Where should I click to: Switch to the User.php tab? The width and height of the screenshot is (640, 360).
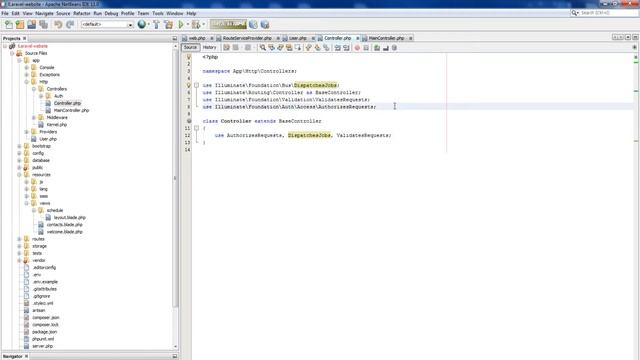[298, 38]
